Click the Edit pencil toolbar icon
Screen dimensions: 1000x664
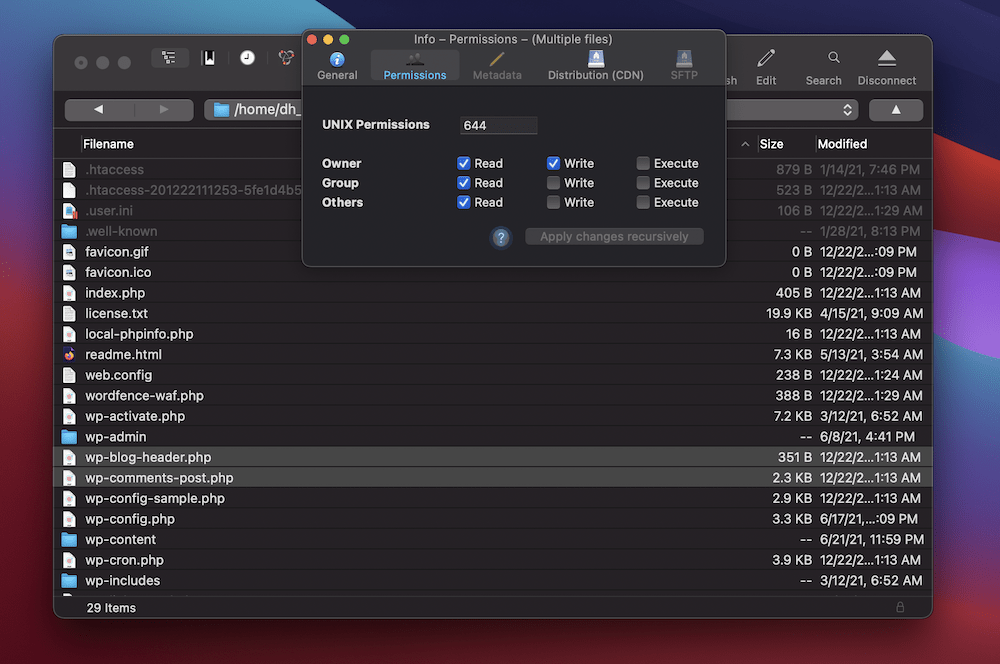coord(766,66)
